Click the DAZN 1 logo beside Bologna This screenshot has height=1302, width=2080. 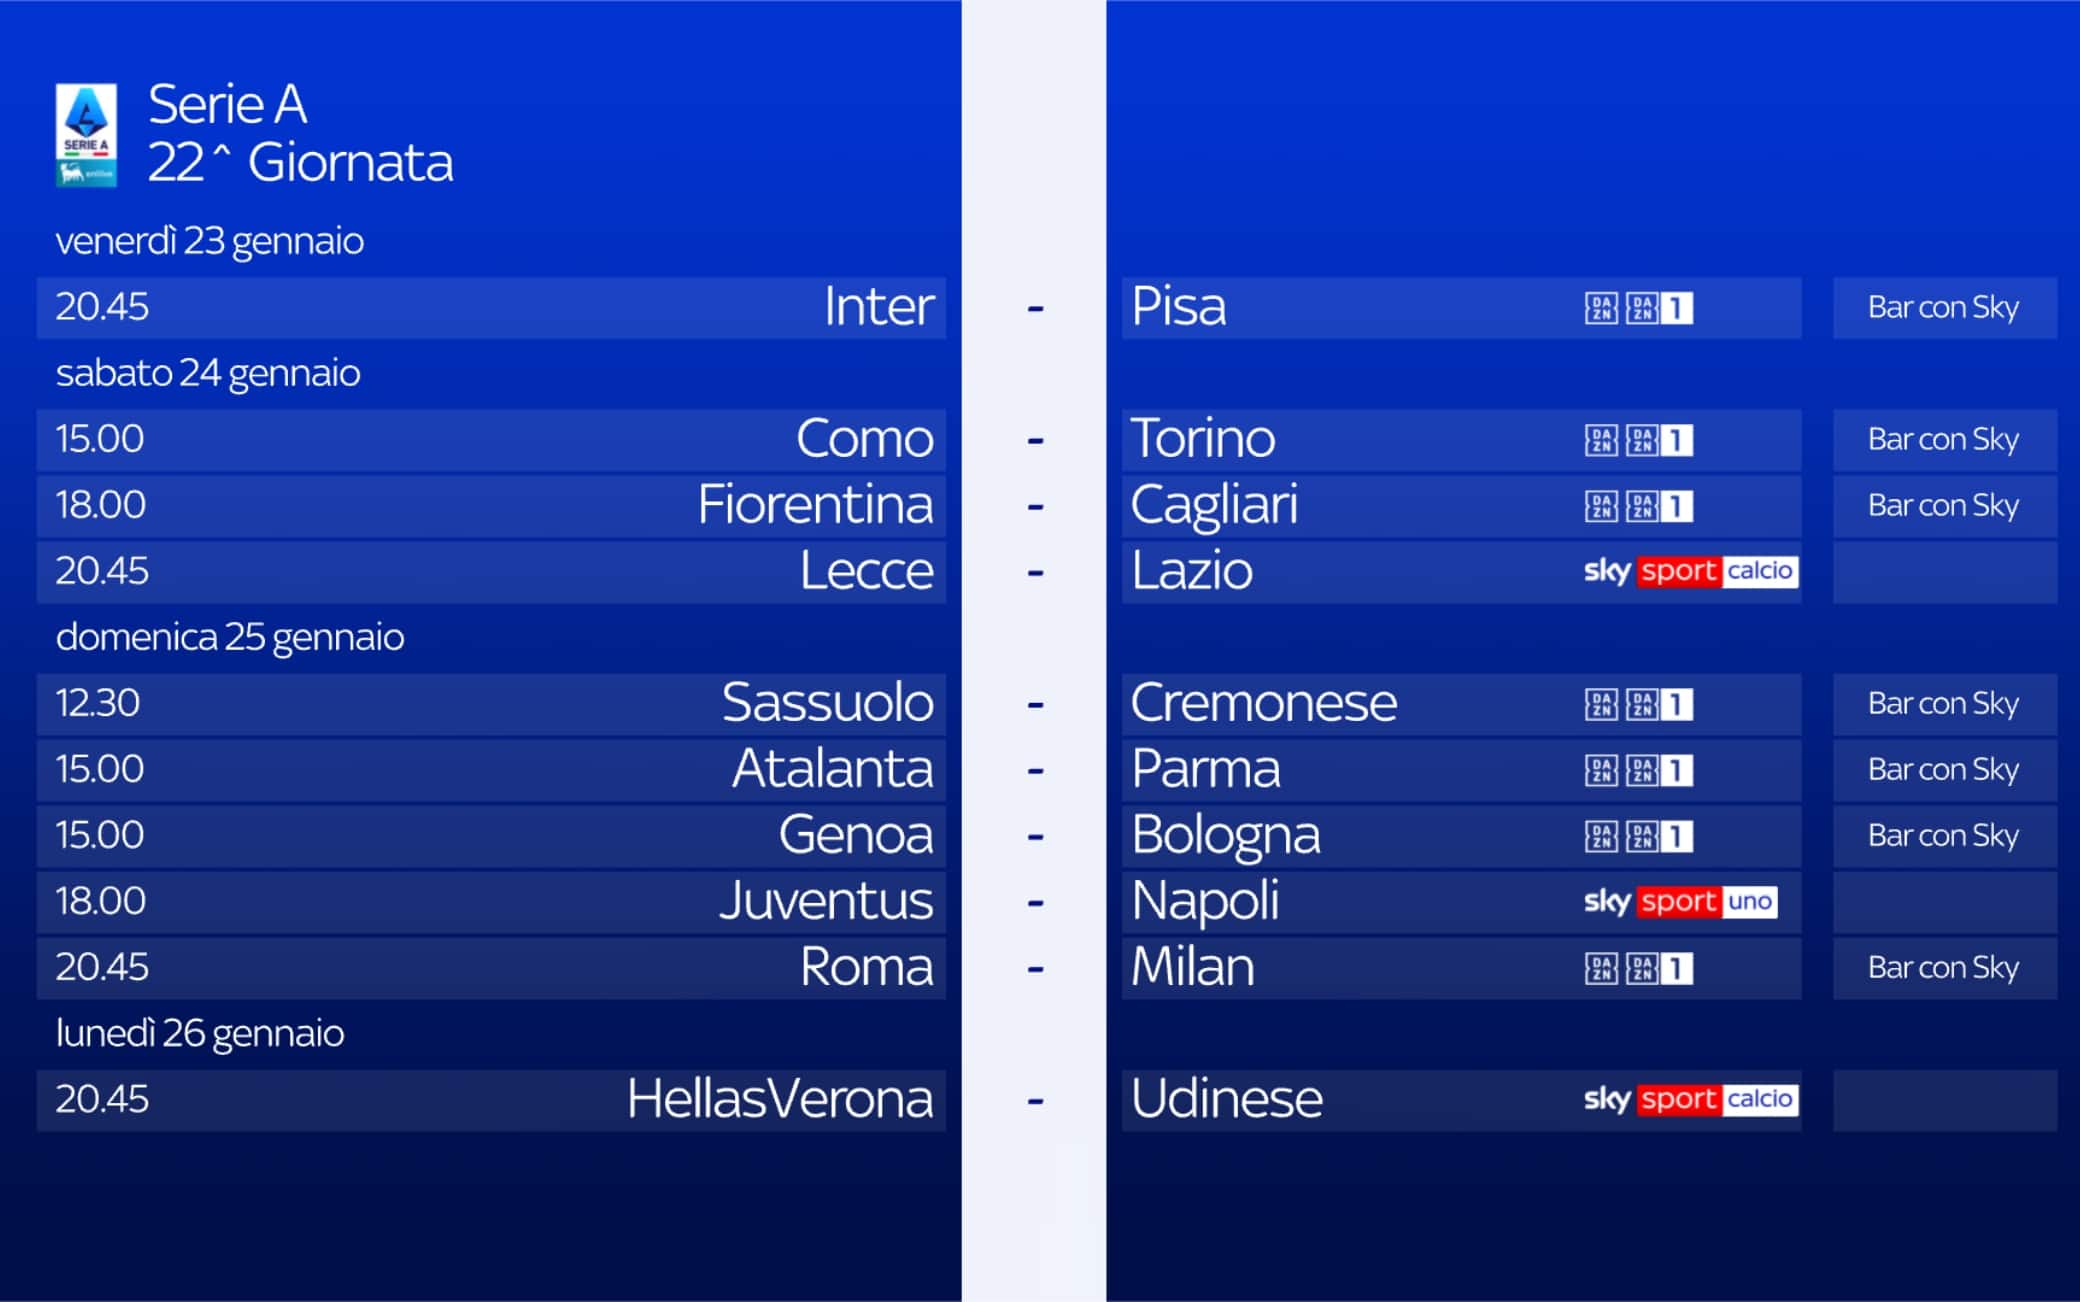point(1659,836)
